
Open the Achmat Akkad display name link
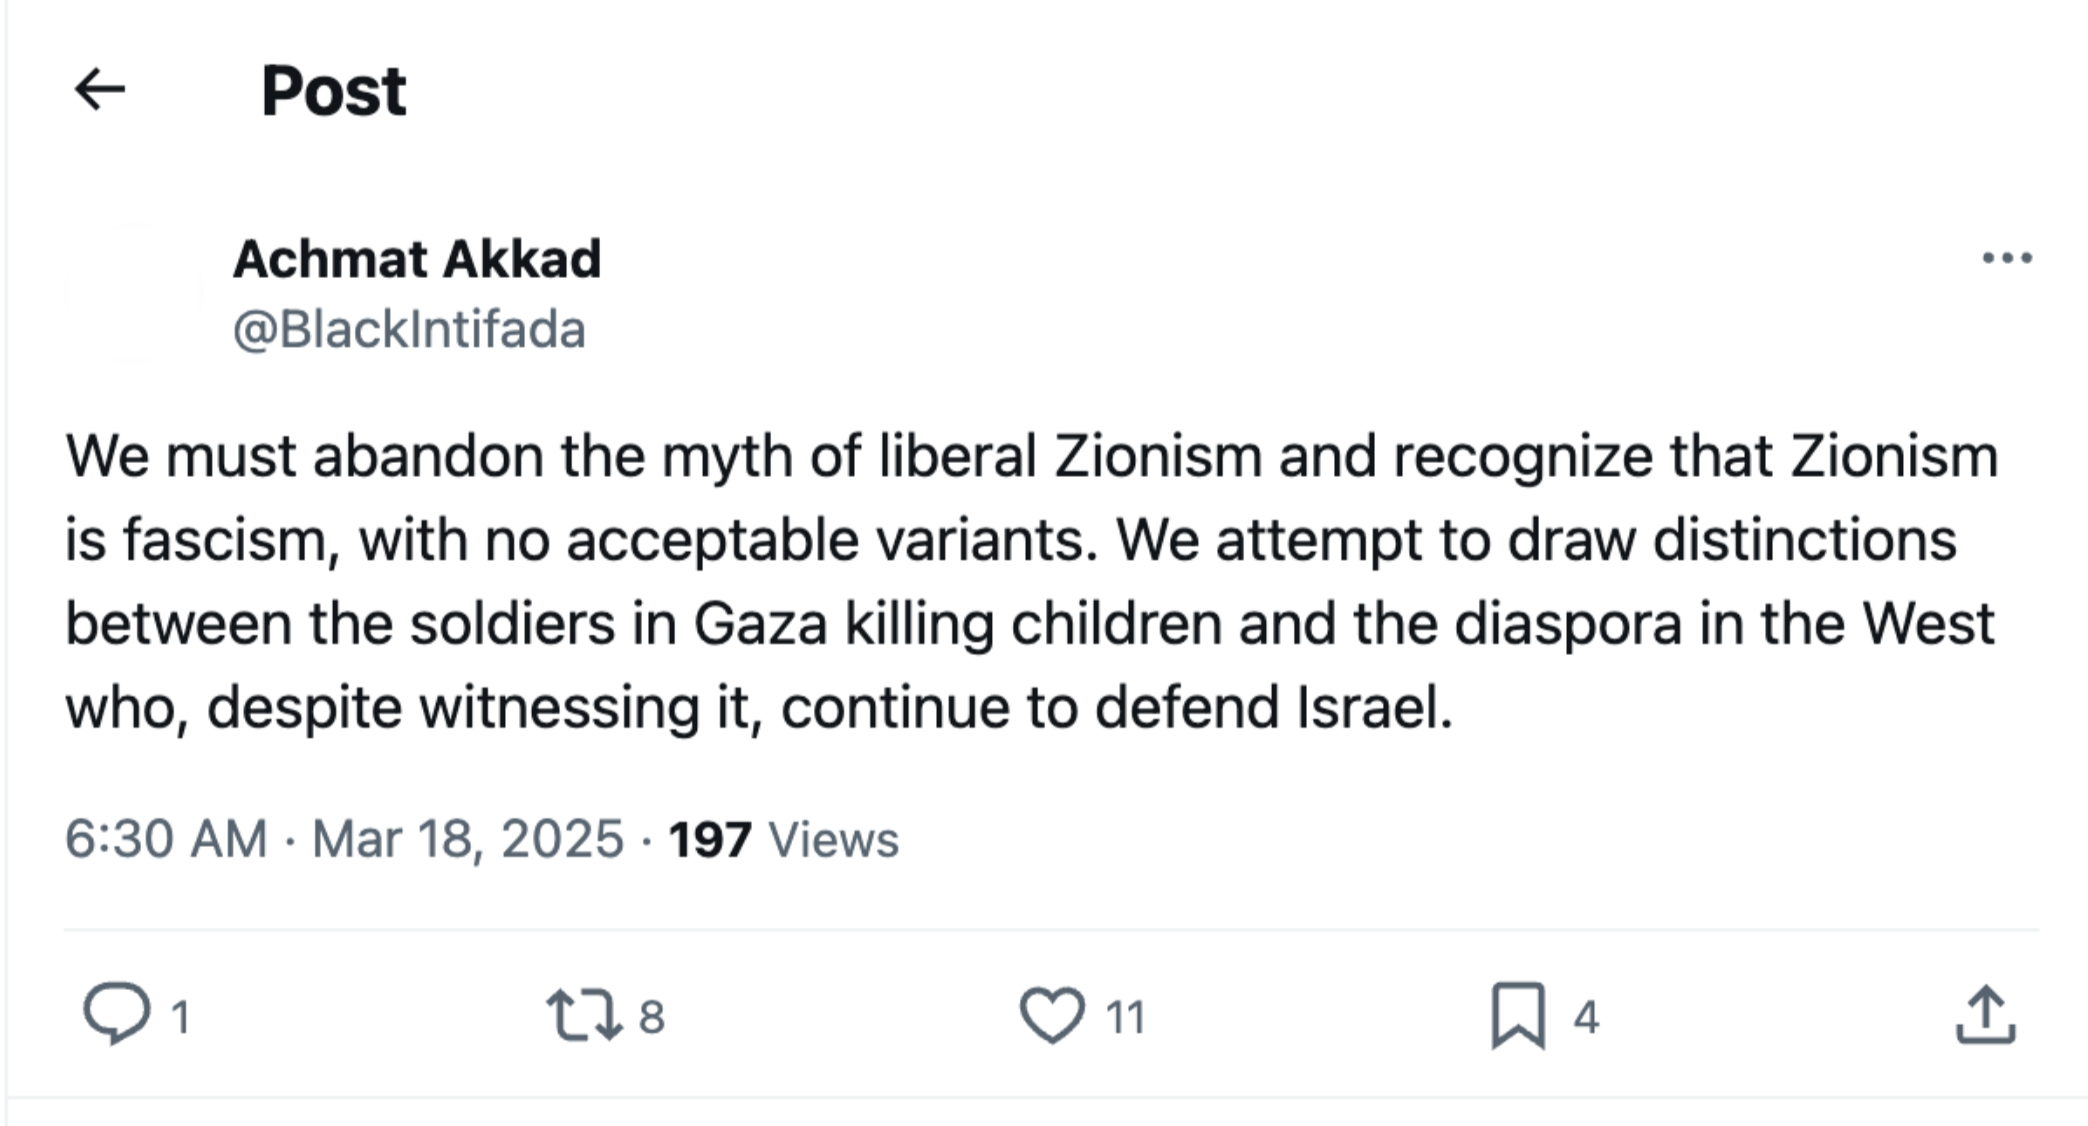click(x=417, y=259)
